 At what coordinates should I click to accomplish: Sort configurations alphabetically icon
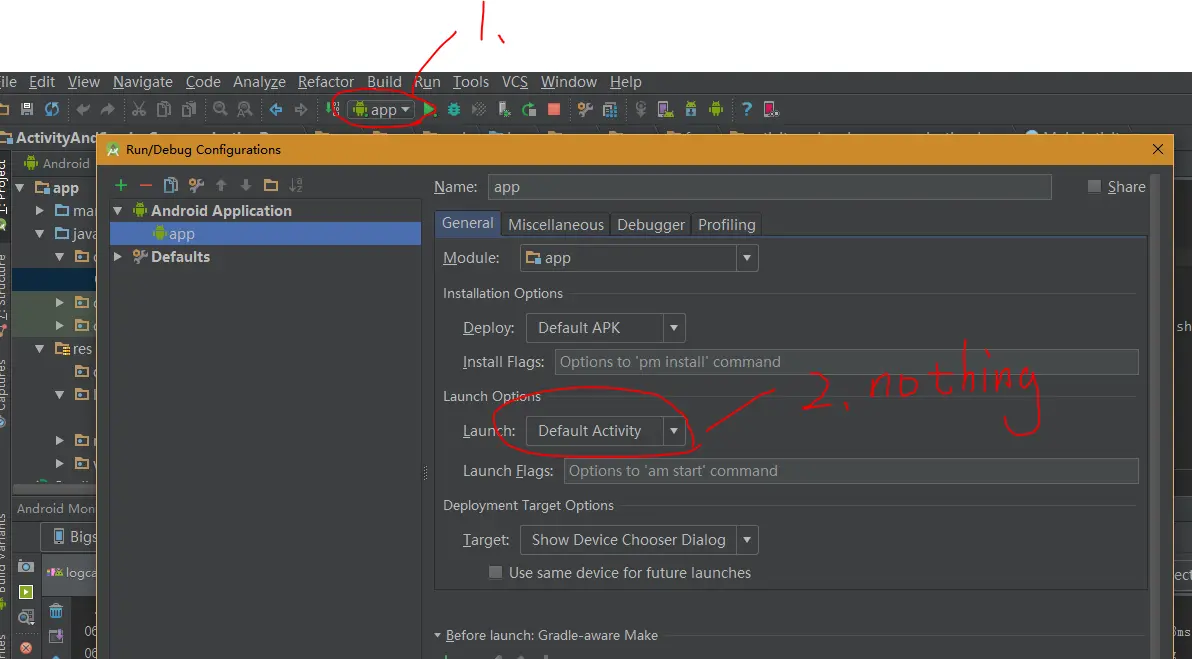click(x=296, y=185)
